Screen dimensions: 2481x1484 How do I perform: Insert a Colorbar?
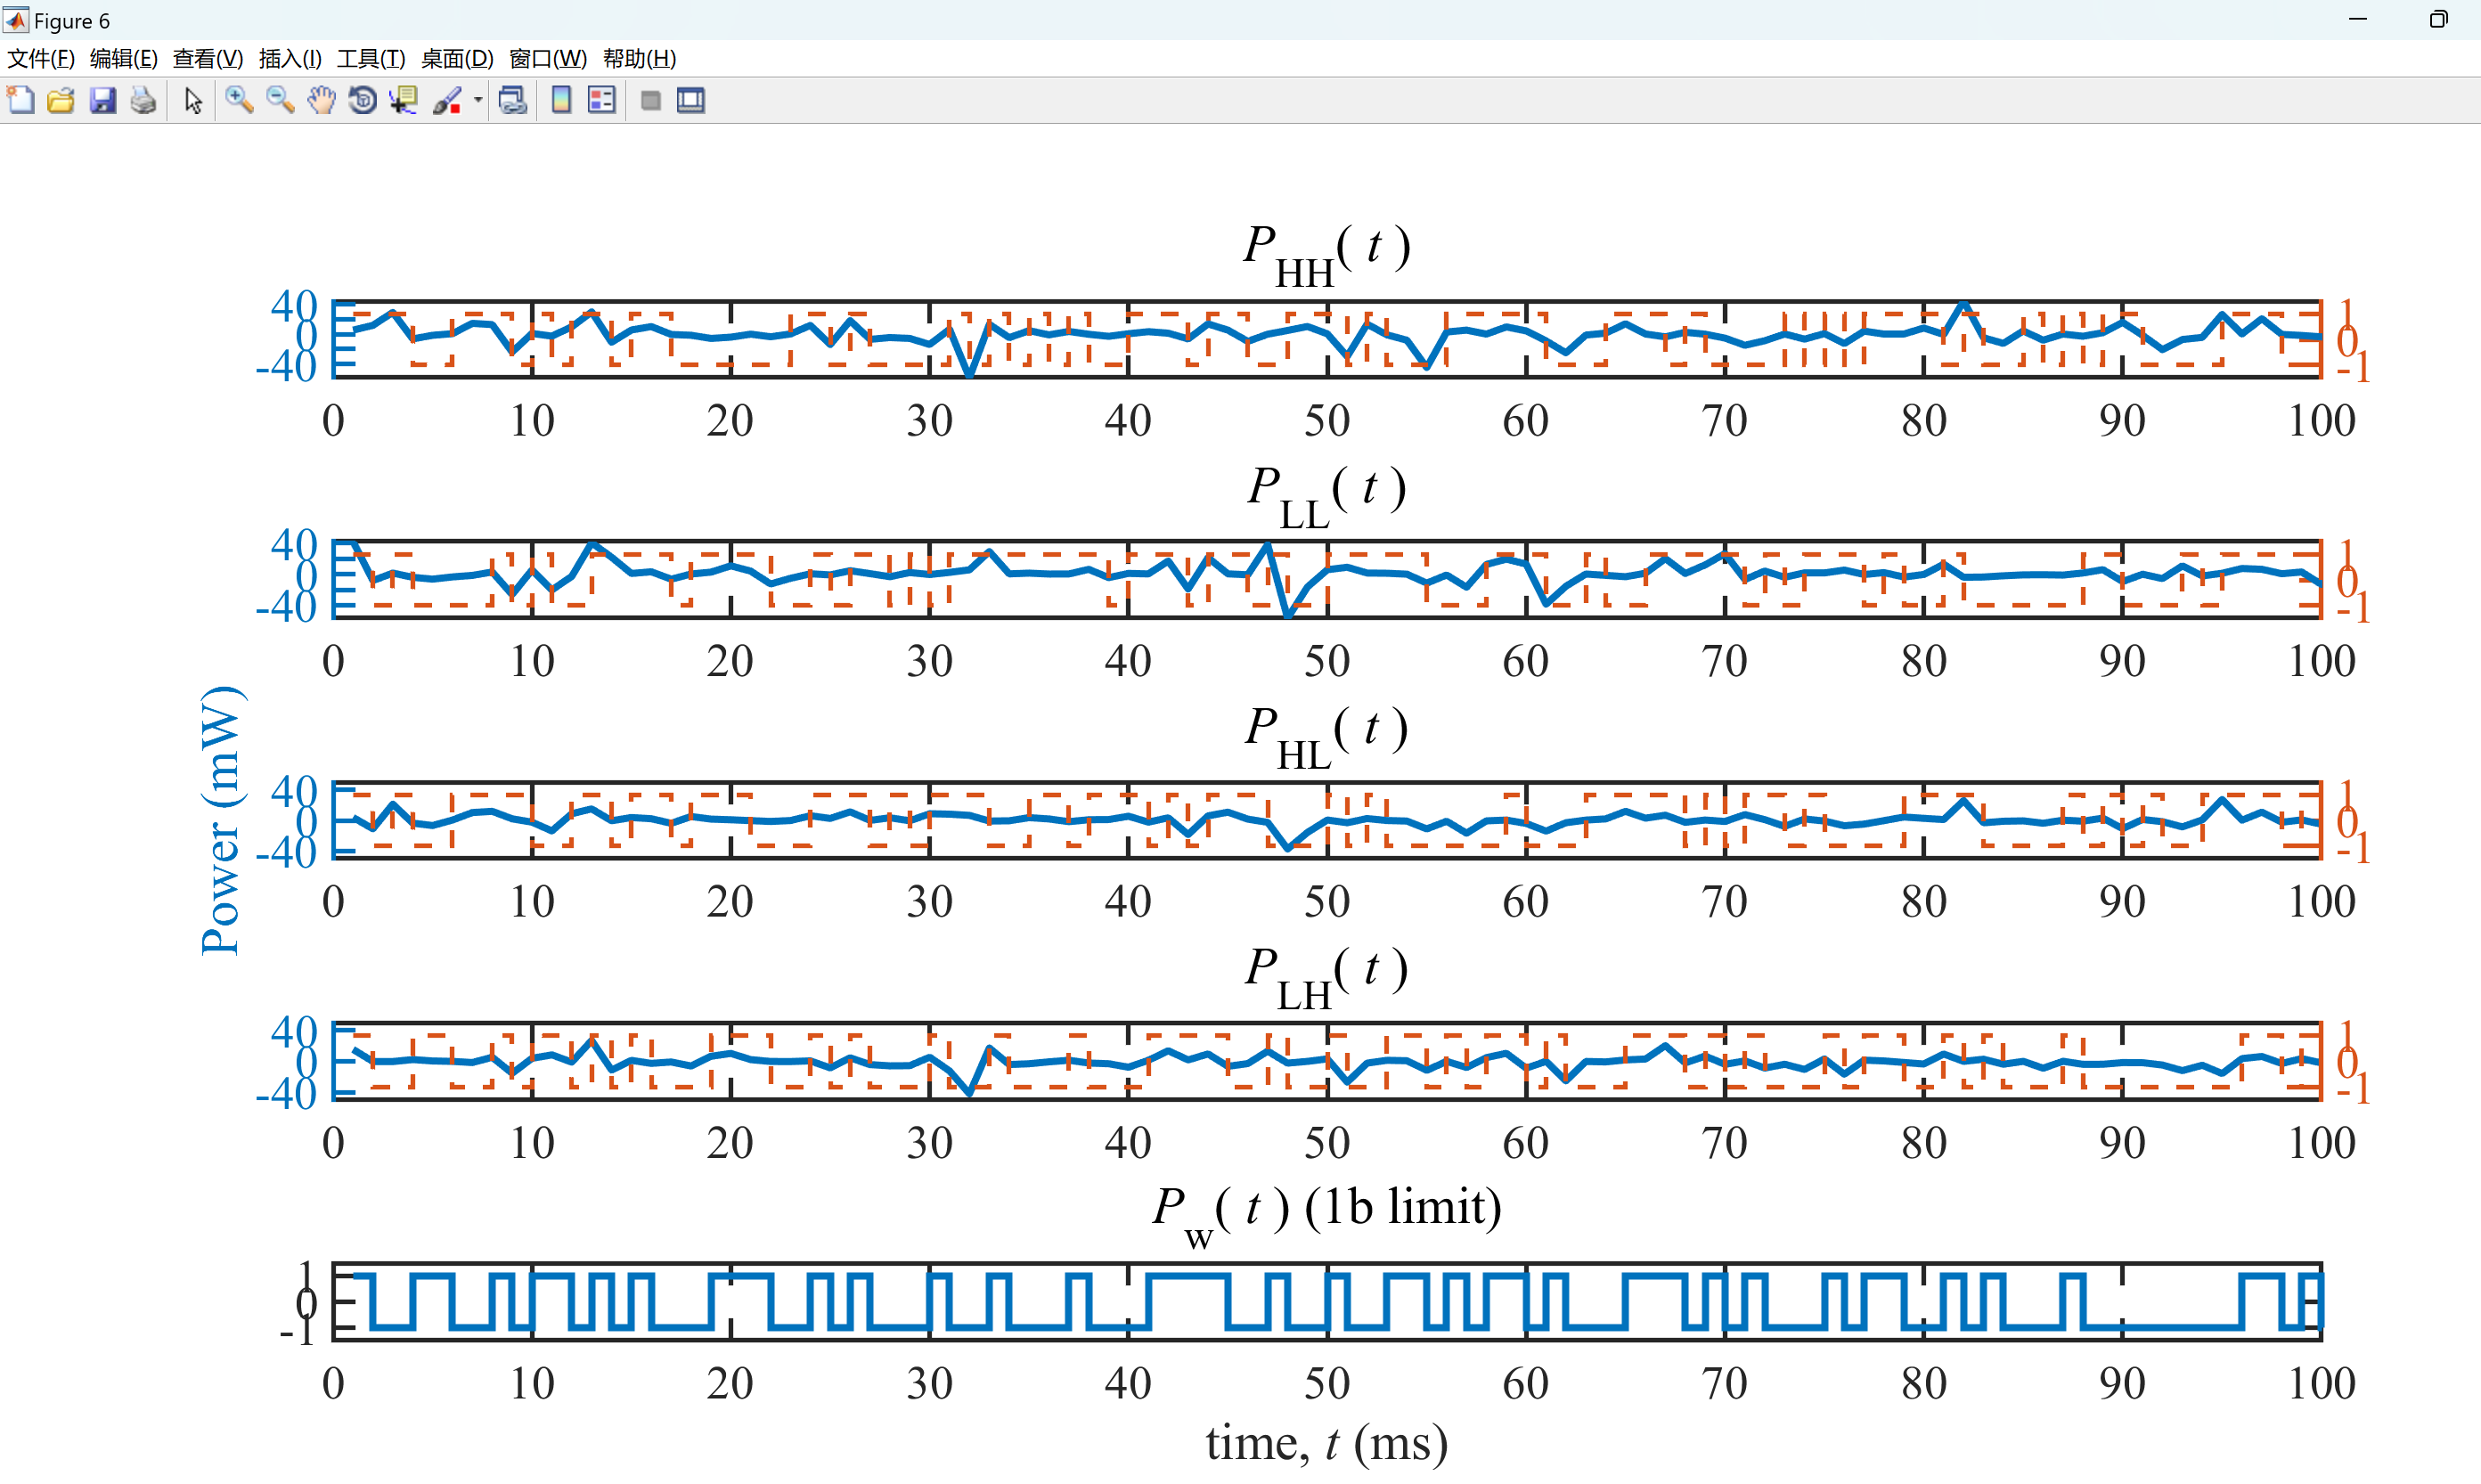coord(562,100)
